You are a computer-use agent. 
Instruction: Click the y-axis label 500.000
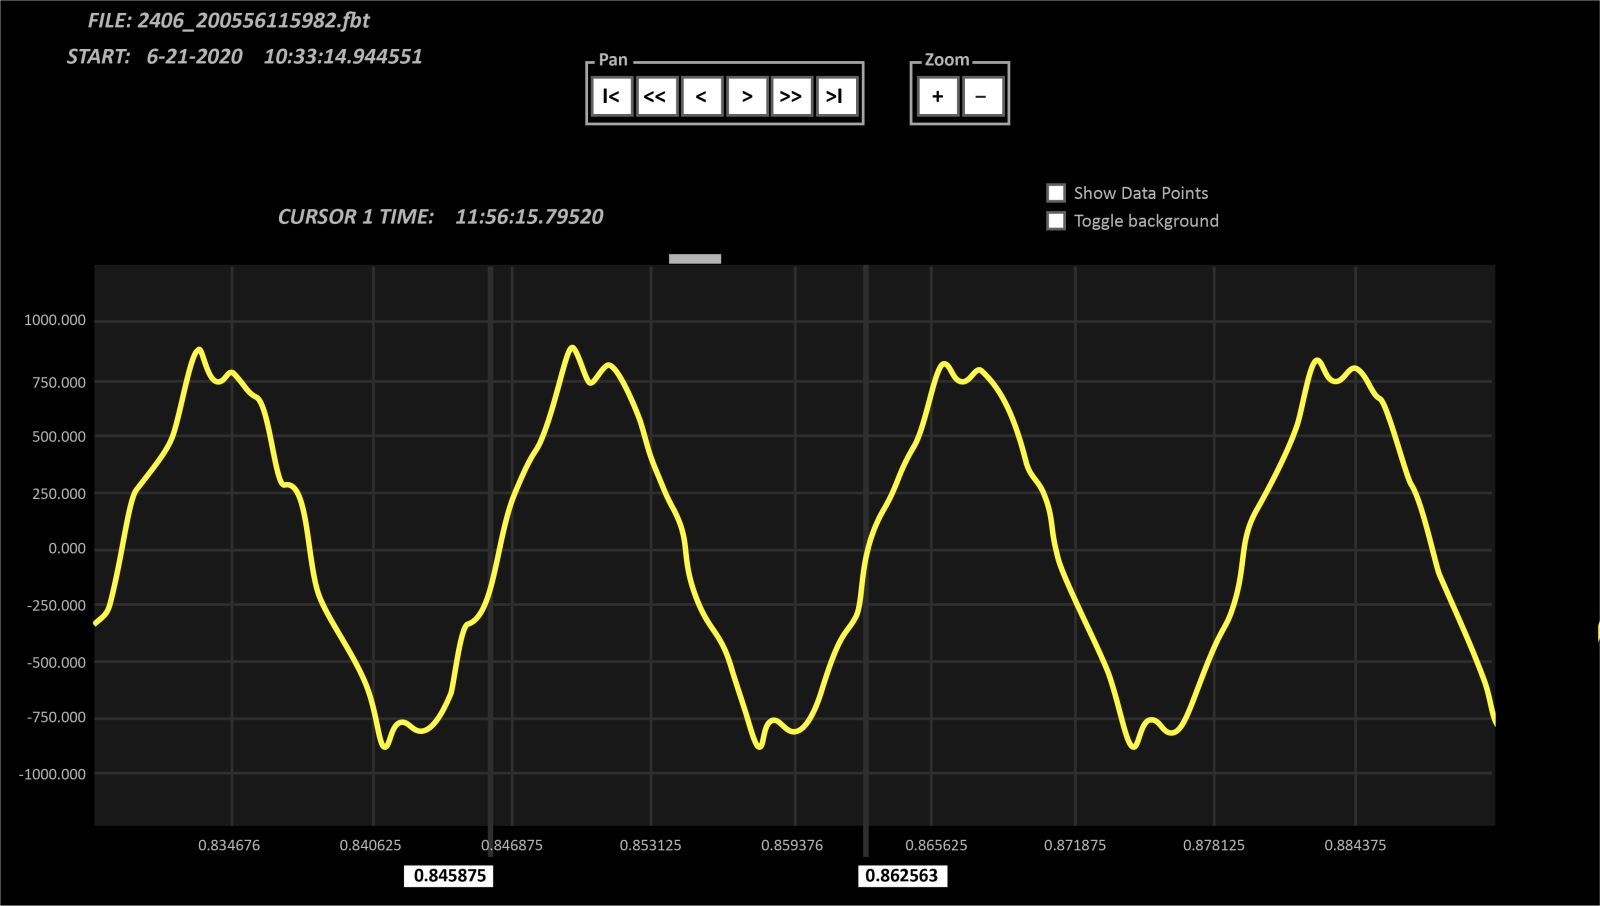[59, 437]
